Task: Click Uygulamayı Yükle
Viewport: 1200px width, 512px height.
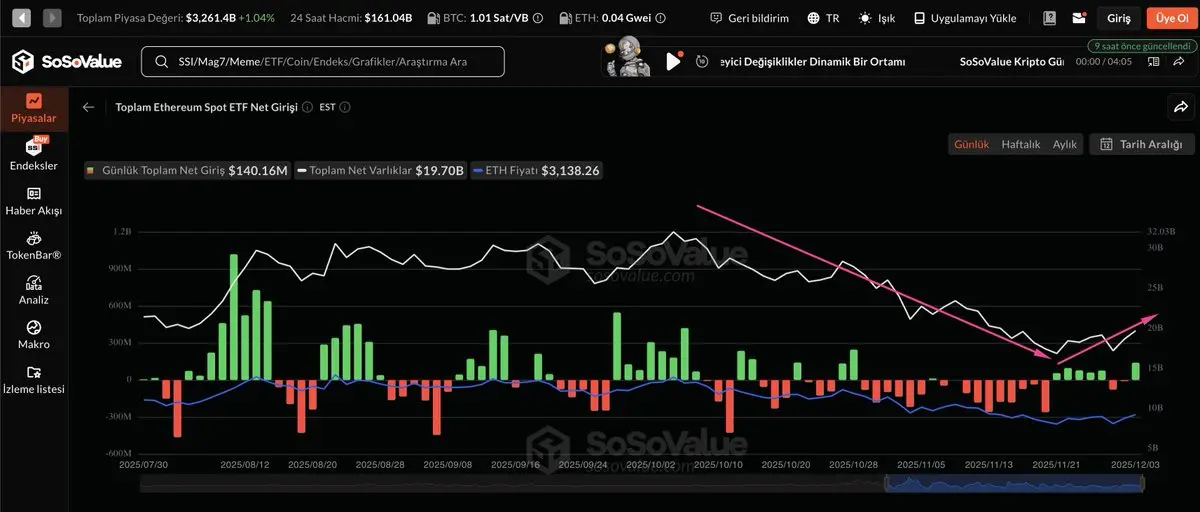Action: pyautogui.click(x=965, y=18)
